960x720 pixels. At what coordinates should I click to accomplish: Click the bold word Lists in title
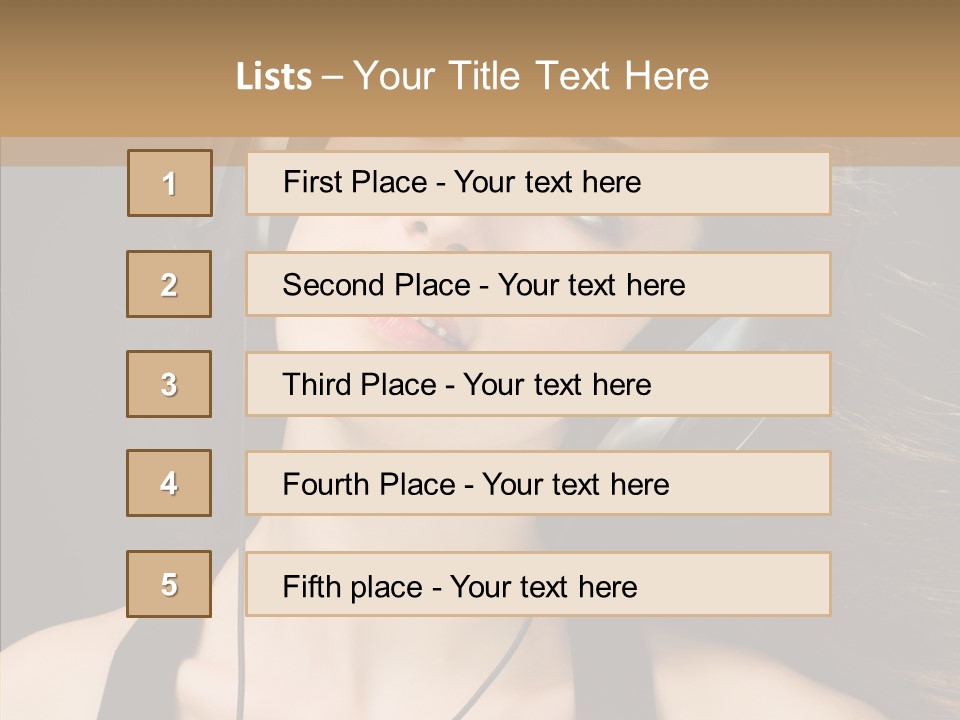point(274,77)
